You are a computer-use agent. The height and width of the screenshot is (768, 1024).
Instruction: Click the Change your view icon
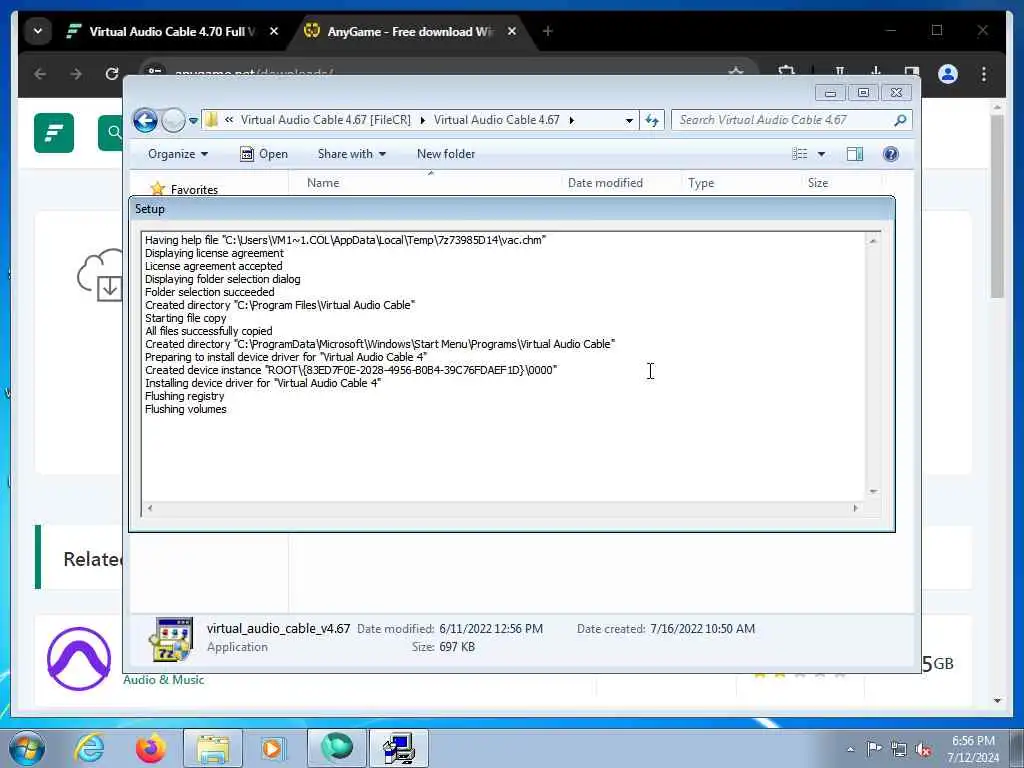click(x=800, y=154)
